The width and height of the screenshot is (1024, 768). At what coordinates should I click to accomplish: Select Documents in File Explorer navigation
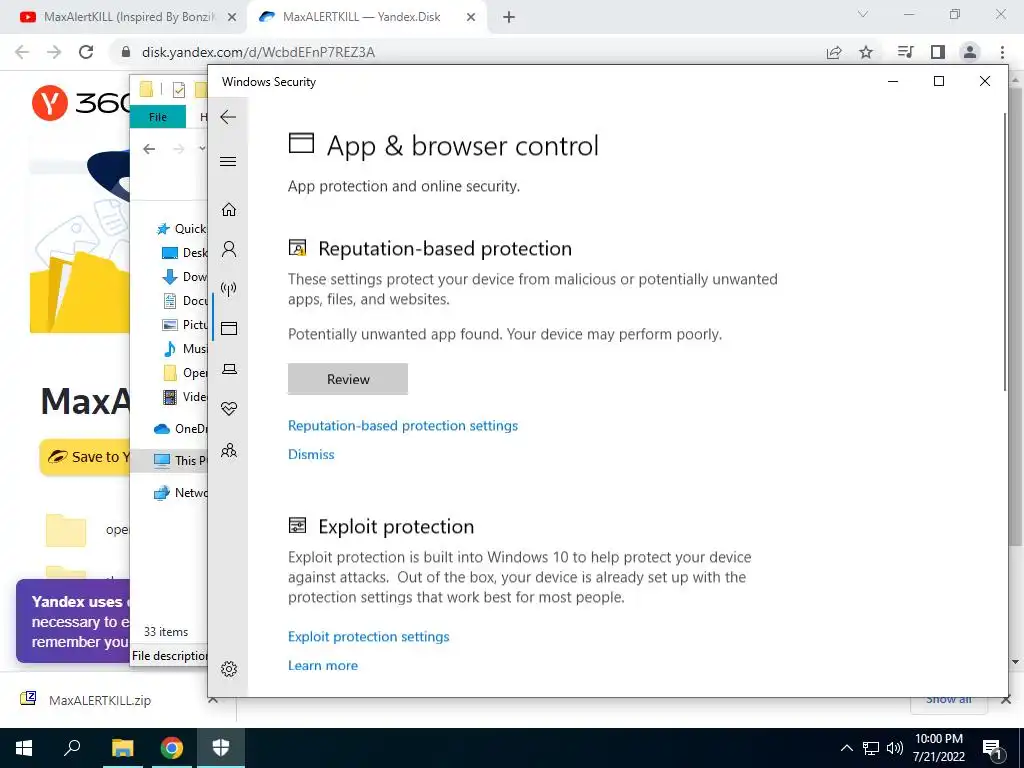point(184,301)
